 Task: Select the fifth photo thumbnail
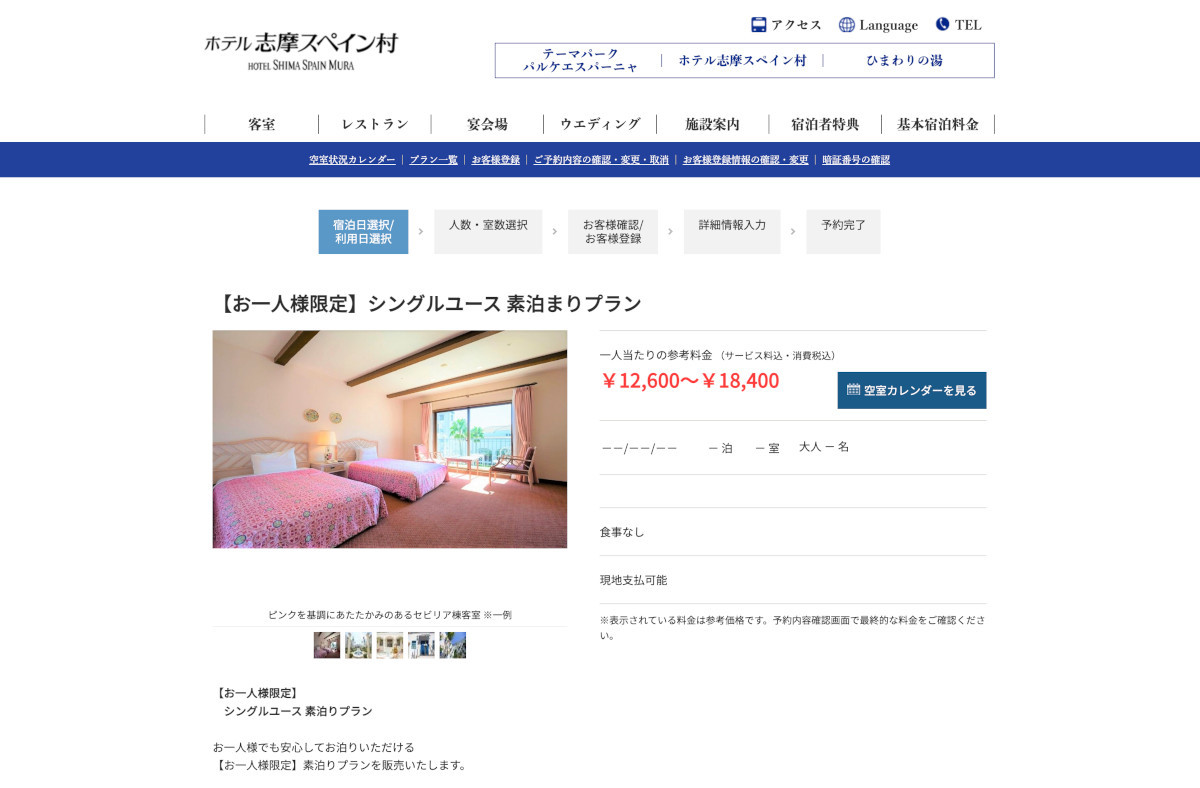coord(452,645)
